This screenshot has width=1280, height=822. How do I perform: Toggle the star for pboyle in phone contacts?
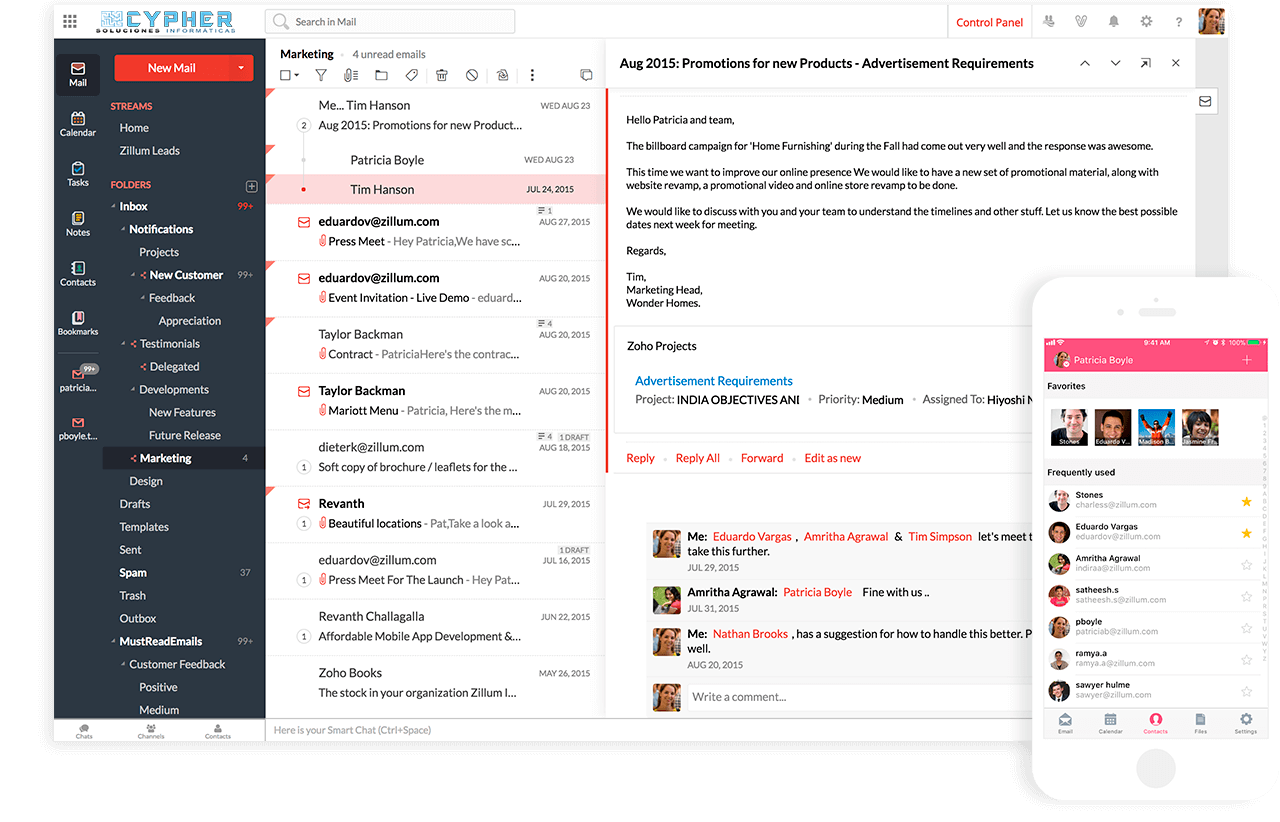[x=1246, y=628]
